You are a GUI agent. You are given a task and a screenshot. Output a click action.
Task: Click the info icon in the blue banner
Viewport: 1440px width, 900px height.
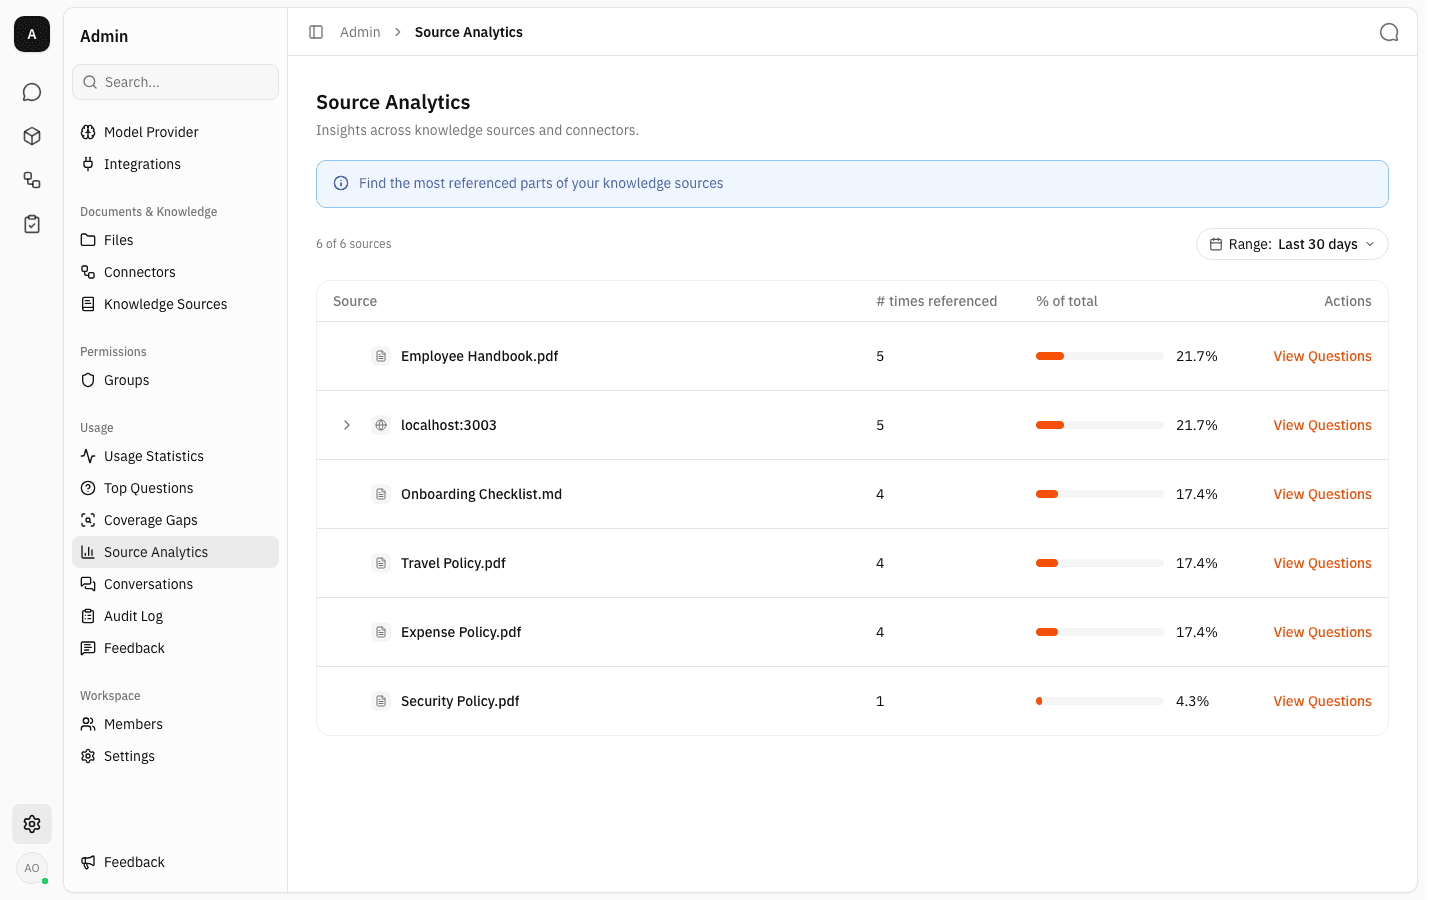click(x=341, y=183)
